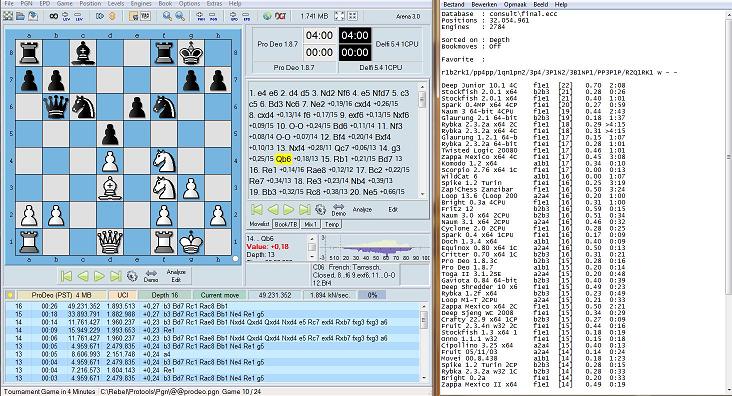This screenshot has height=396, width=732.
Task: Open the File menu in Arena
Action: [8, 3]
